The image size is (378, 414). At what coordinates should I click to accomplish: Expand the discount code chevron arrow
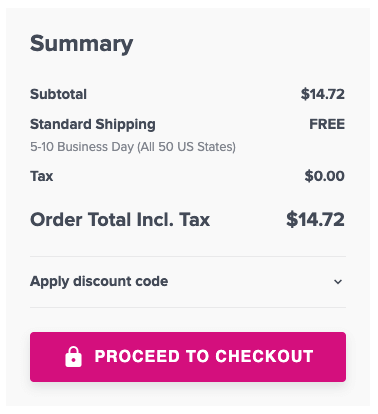coord(338,282)
